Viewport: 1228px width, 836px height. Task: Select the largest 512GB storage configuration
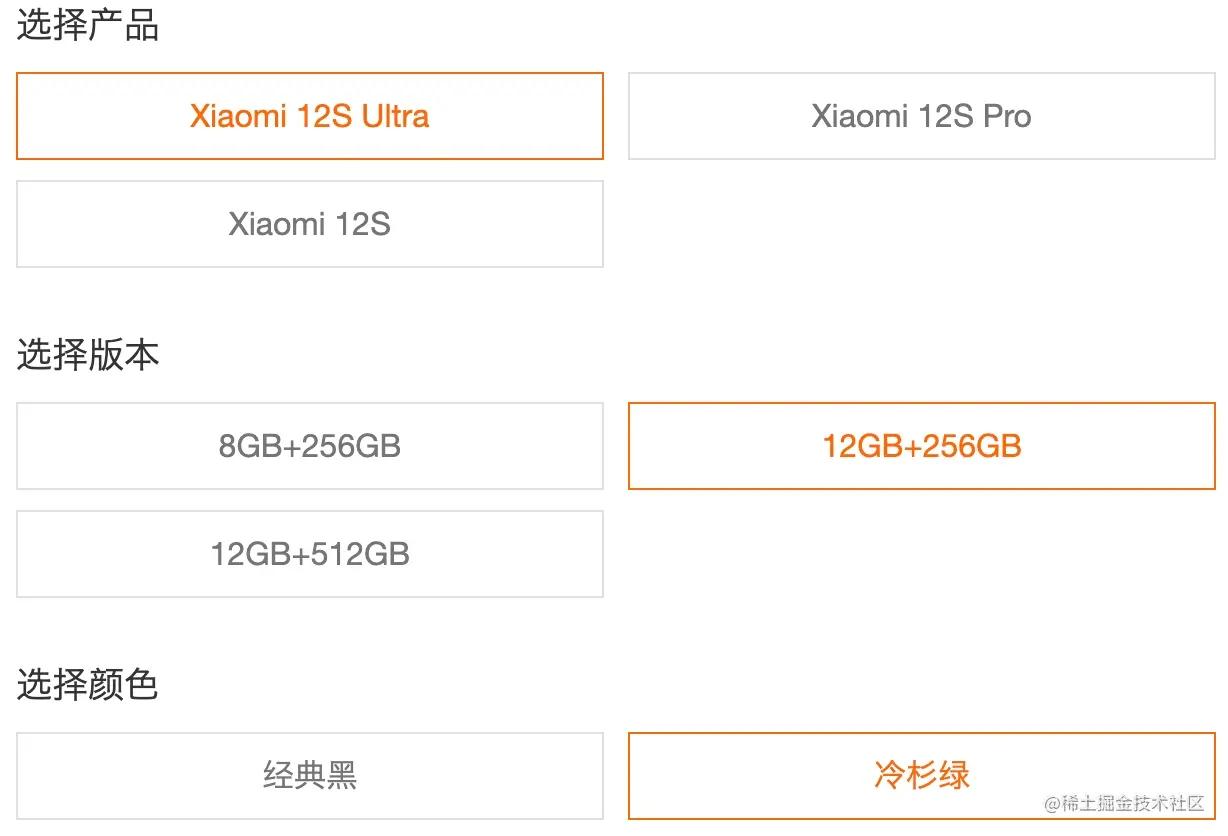click(x=310, y=554)
